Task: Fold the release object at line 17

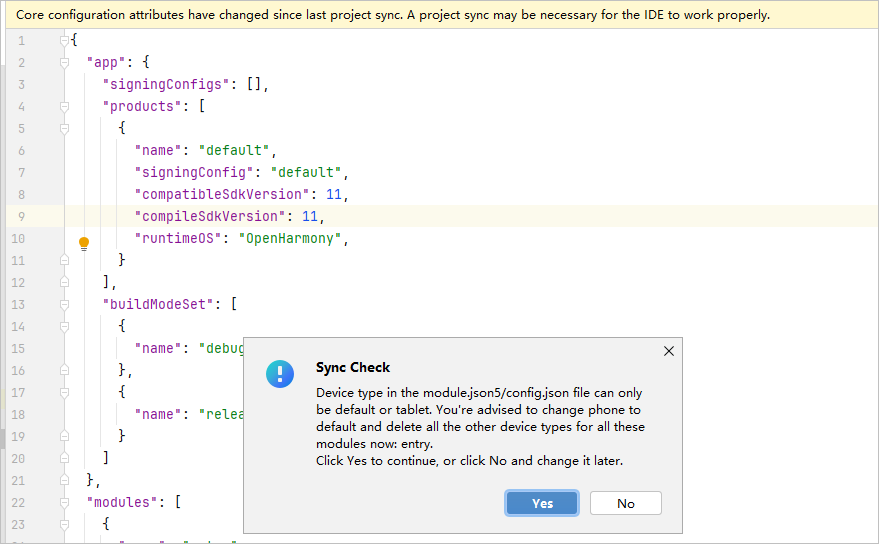Action: tap(64, 392)
